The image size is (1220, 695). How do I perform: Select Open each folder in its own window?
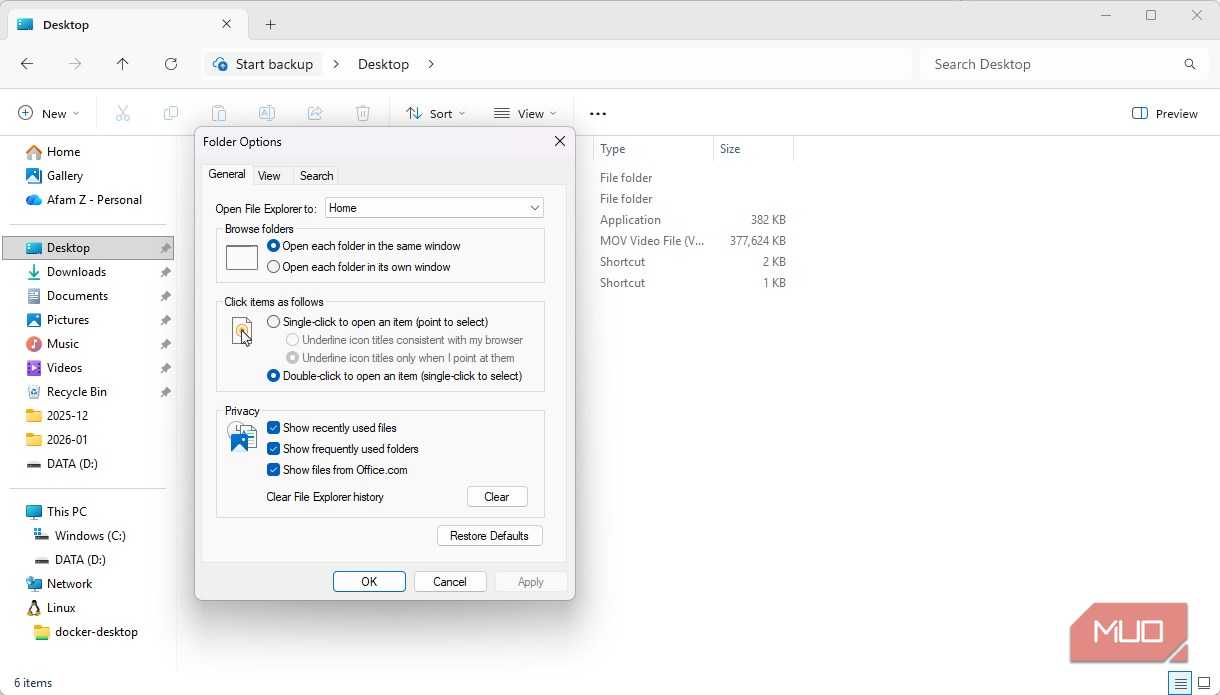(x=274, y=267)
